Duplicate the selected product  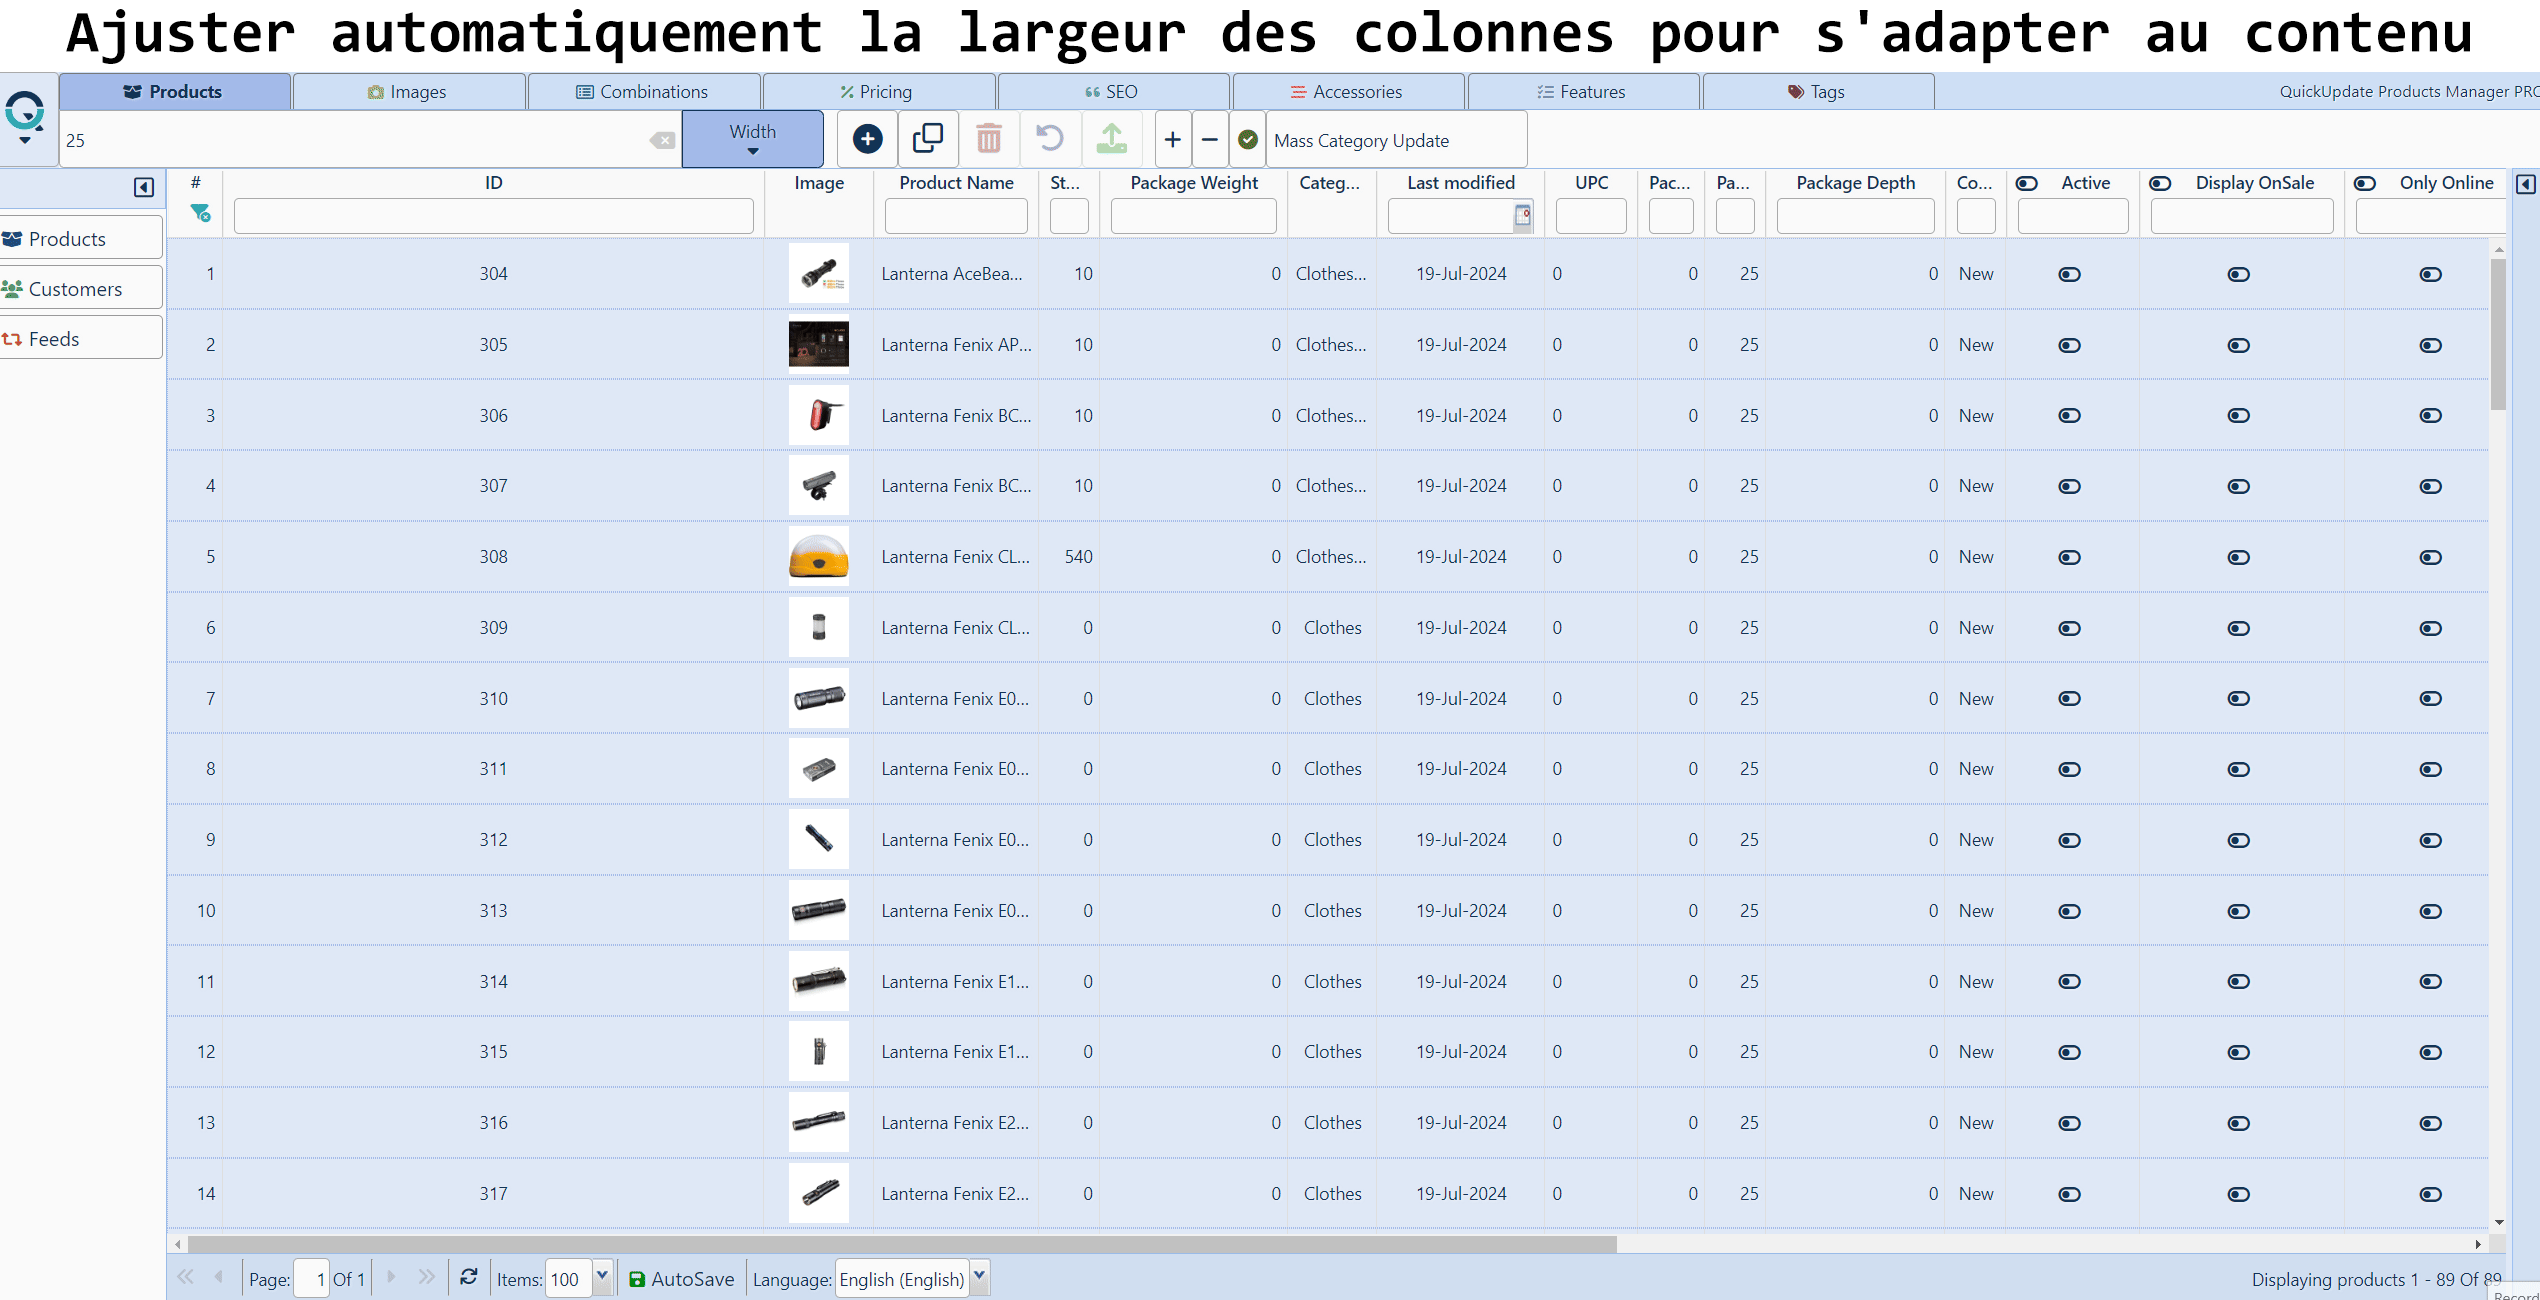click(x=928, y=139)
